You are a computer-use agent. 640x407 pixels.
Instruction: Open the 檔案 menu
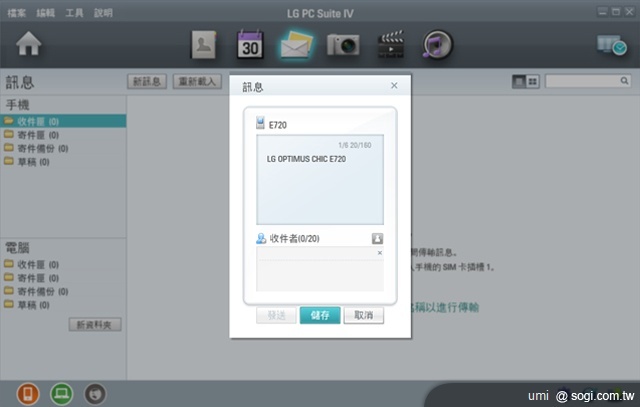click(x=17, y=13)
